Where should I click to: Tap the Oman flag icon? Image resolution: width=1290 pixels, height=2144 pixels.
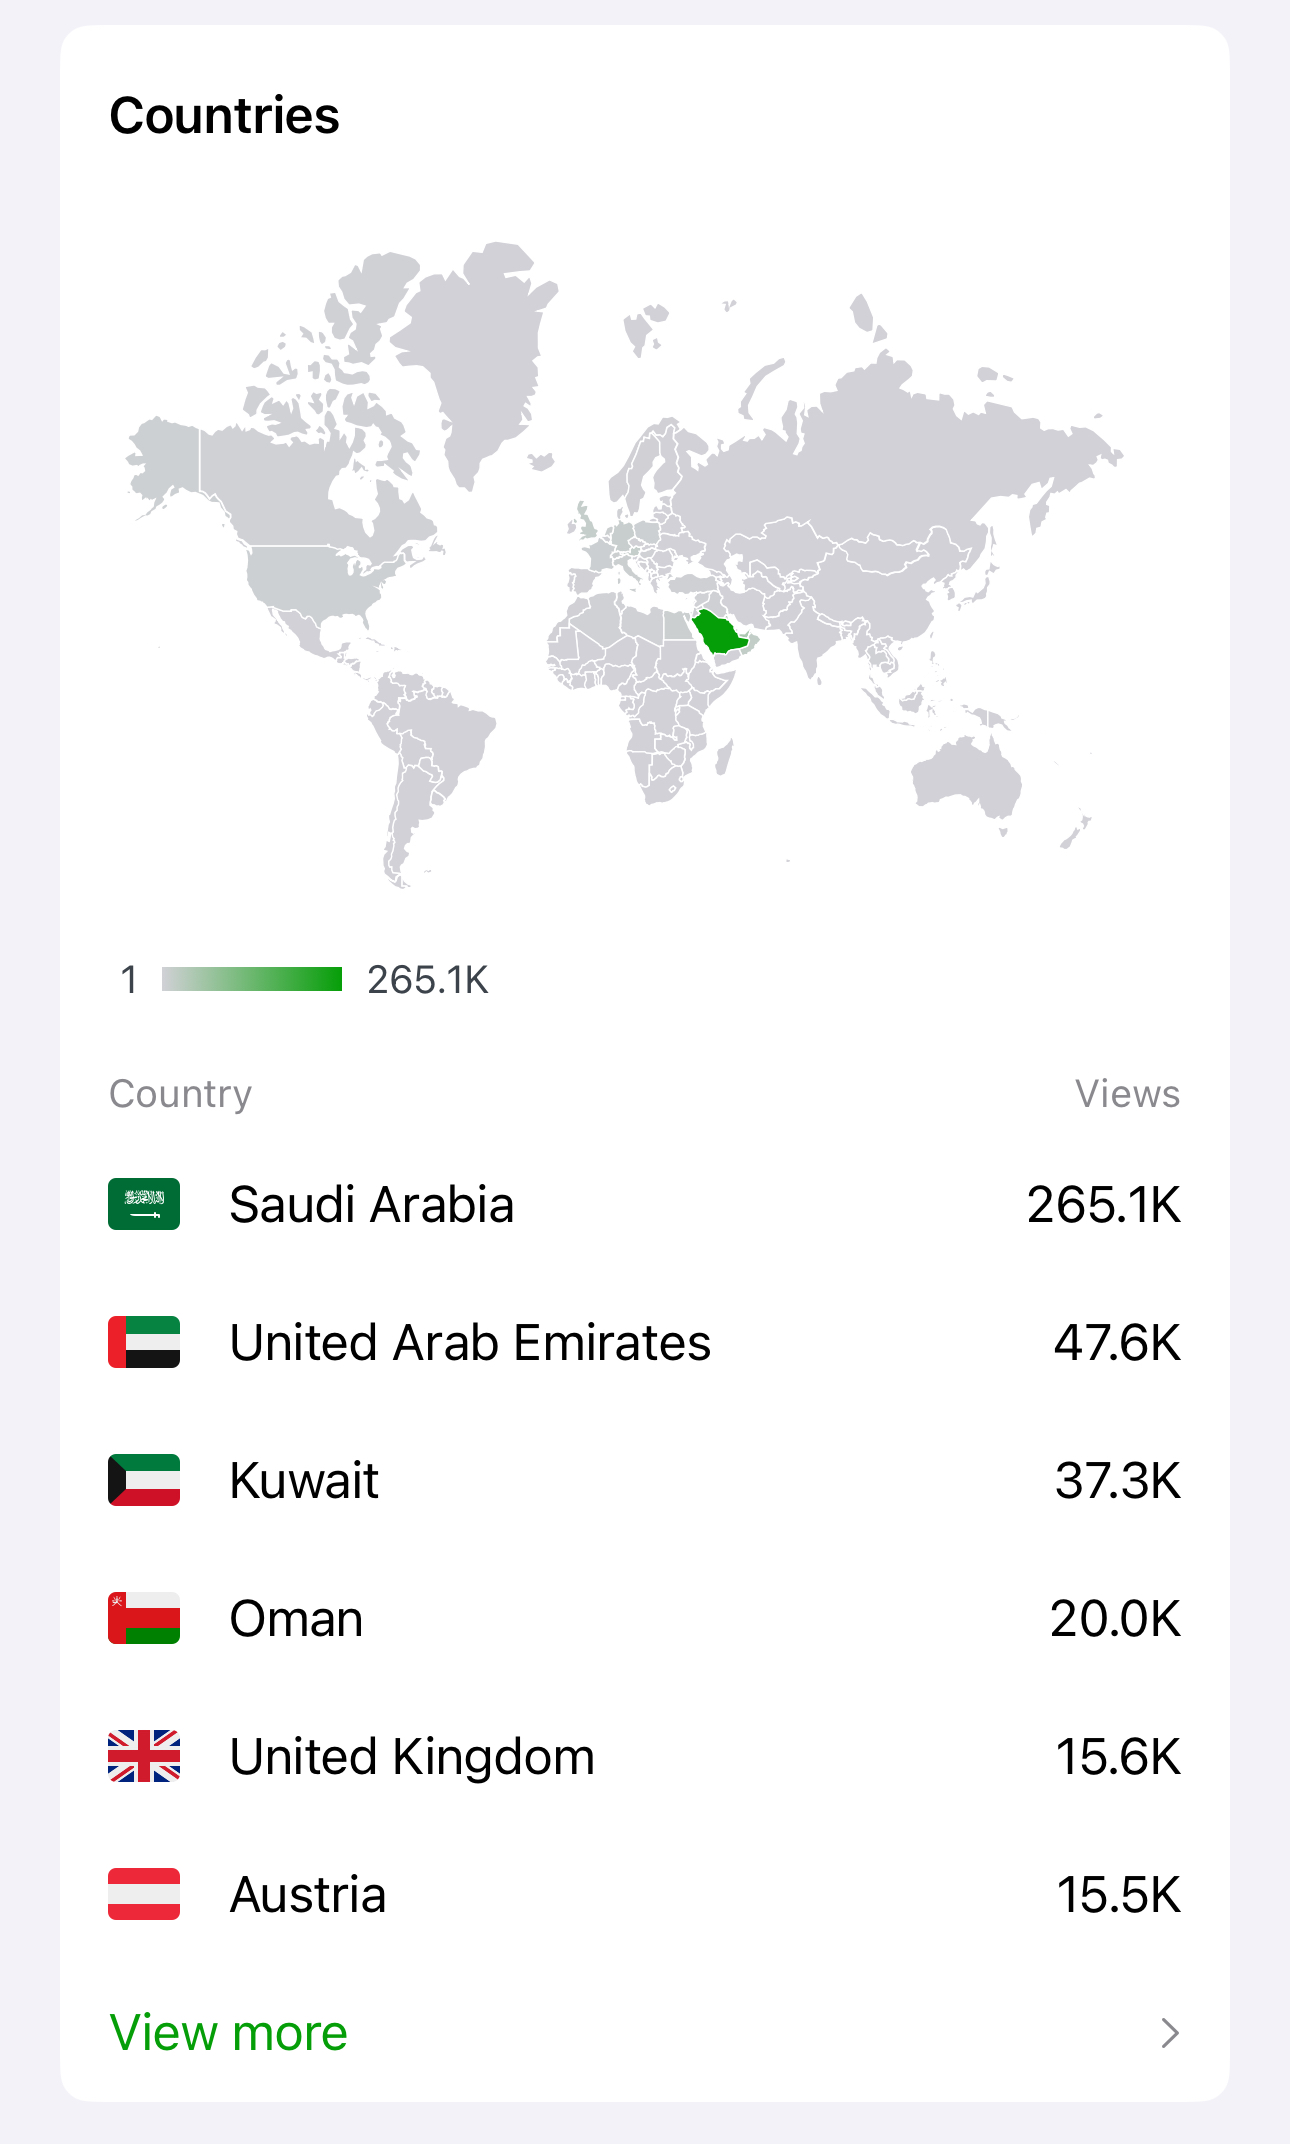144,1618
